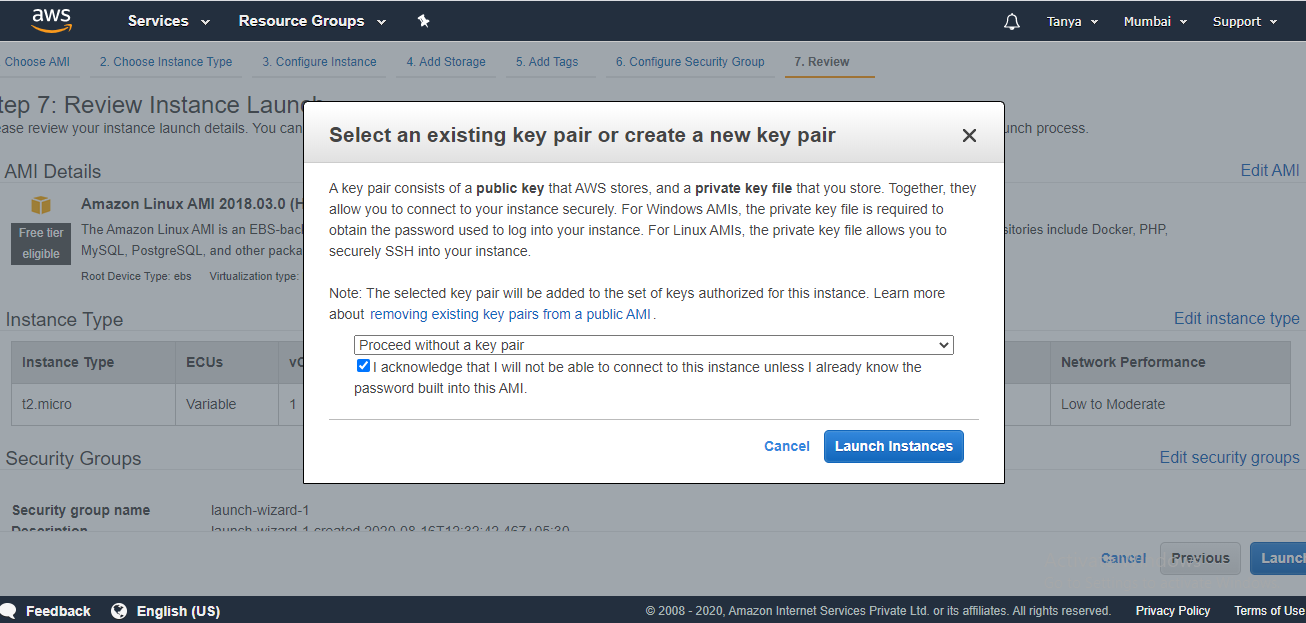Image resolution: width=1306 pixels, height=623 pixels.
Task: Click the Feedback speech bubble icon
Action: point(9,611)
